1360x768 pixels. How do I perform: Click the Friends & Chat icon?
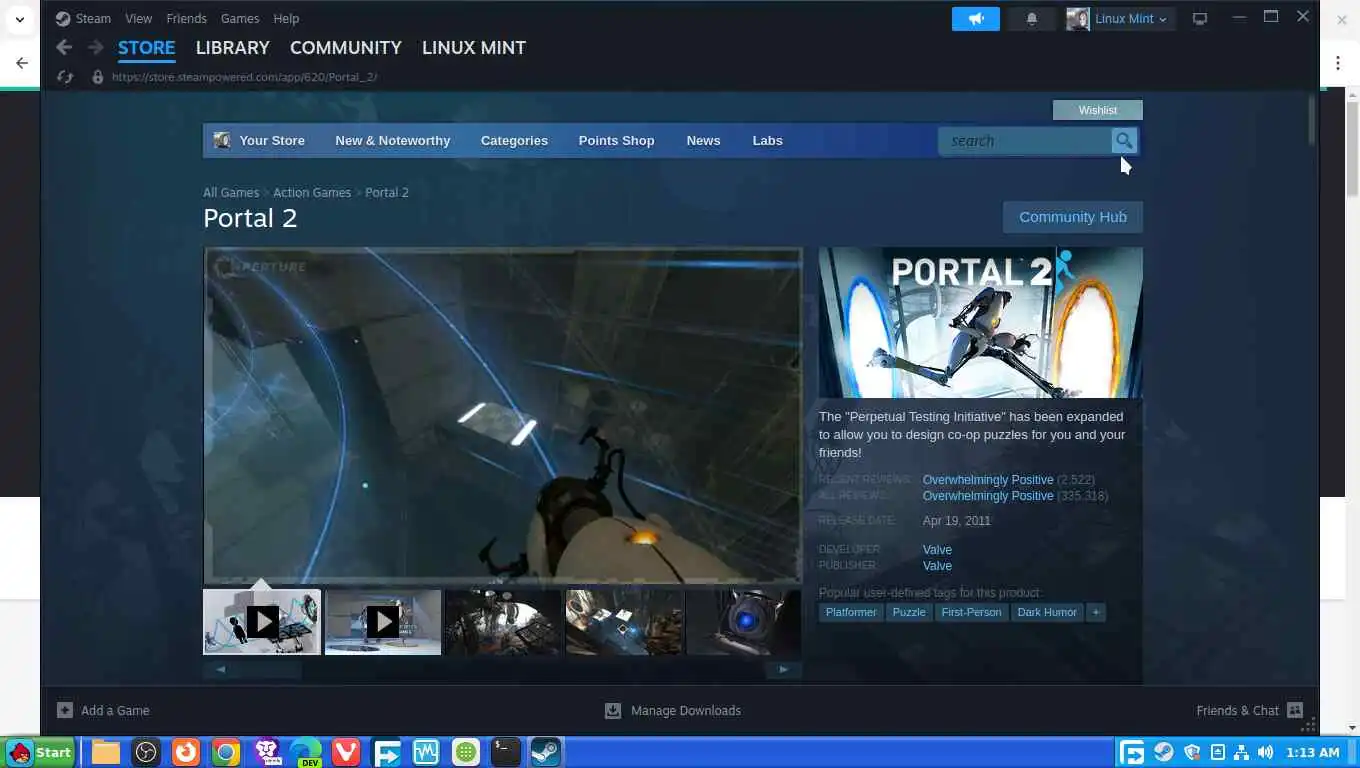[x=1295, y=710]
